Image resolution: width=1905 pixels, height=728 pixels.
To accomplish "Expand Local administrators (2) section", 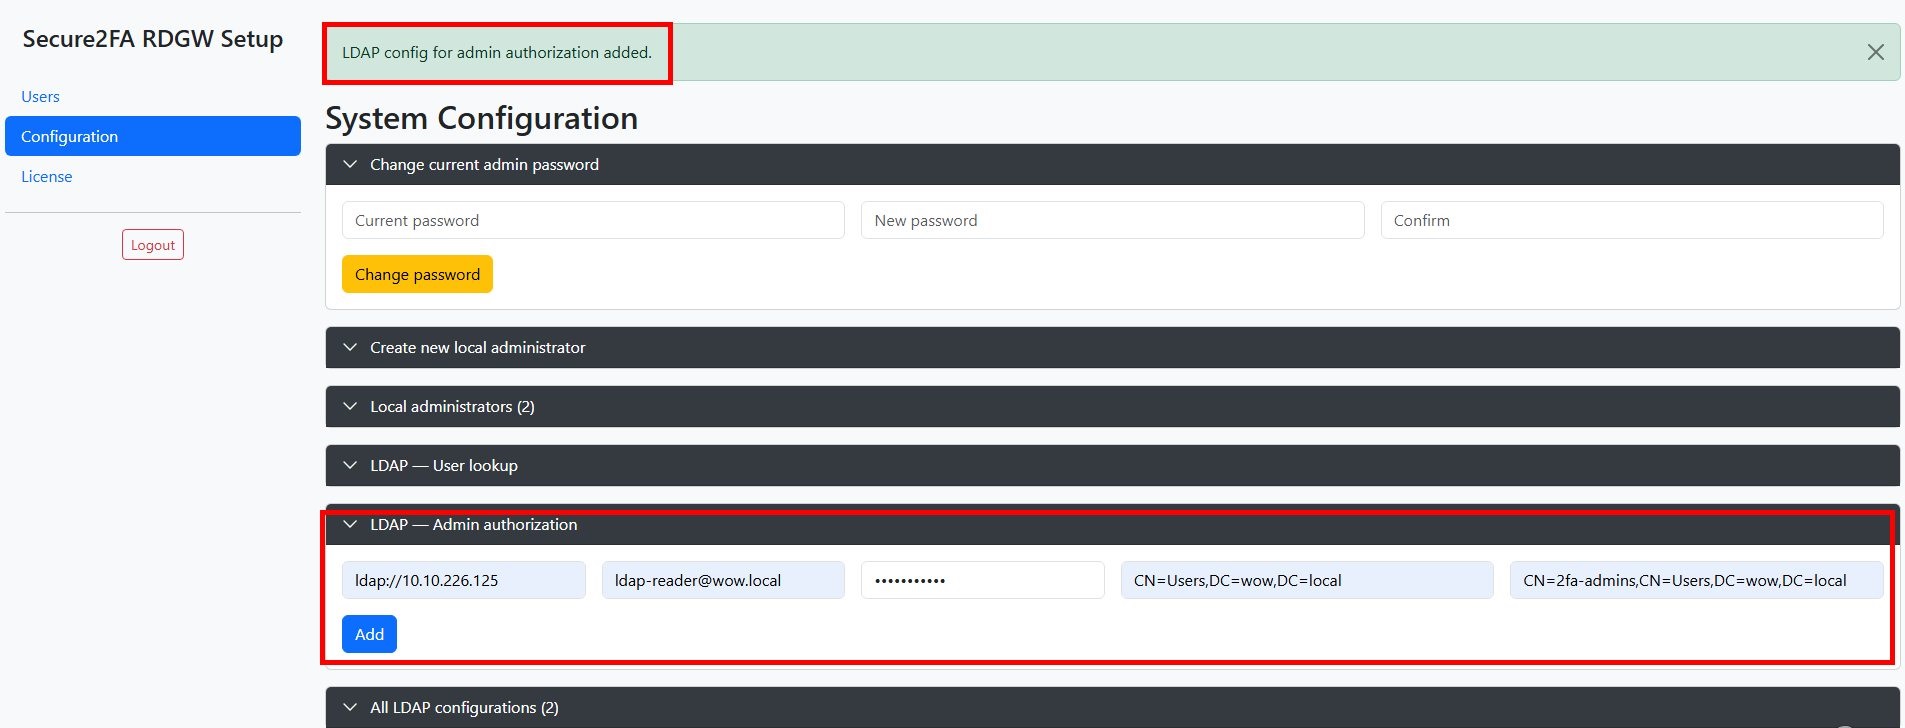I will pyautogui.click(x=452, y=407).
